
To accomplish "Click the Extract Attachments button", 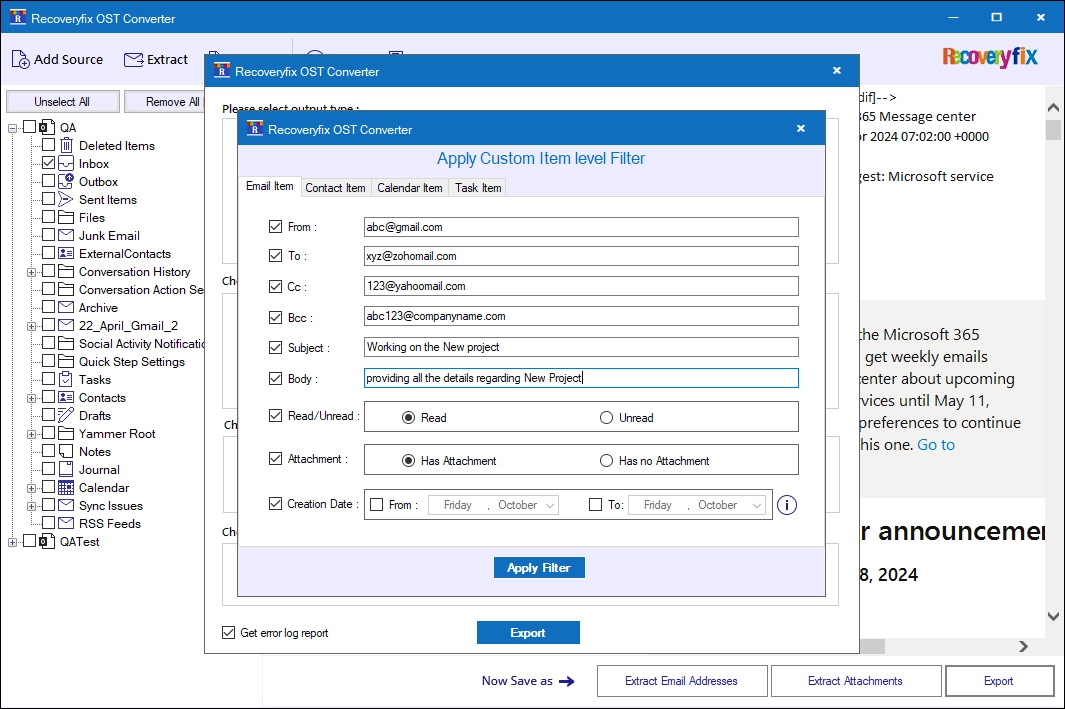I will pyautogui.click(x=856, y=680).
